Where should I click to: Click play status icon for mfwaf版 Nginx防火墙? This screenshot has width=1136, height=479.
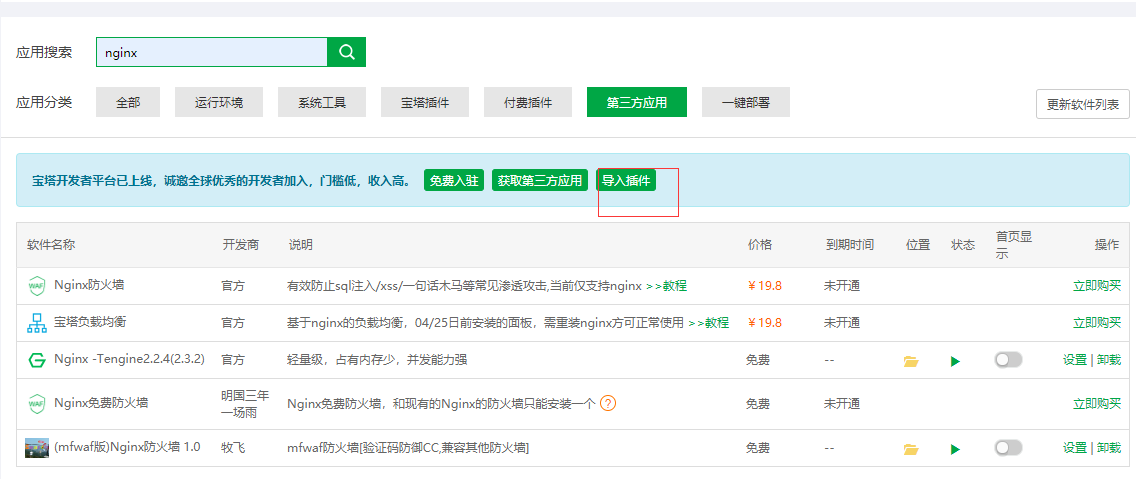click(956, 449)
